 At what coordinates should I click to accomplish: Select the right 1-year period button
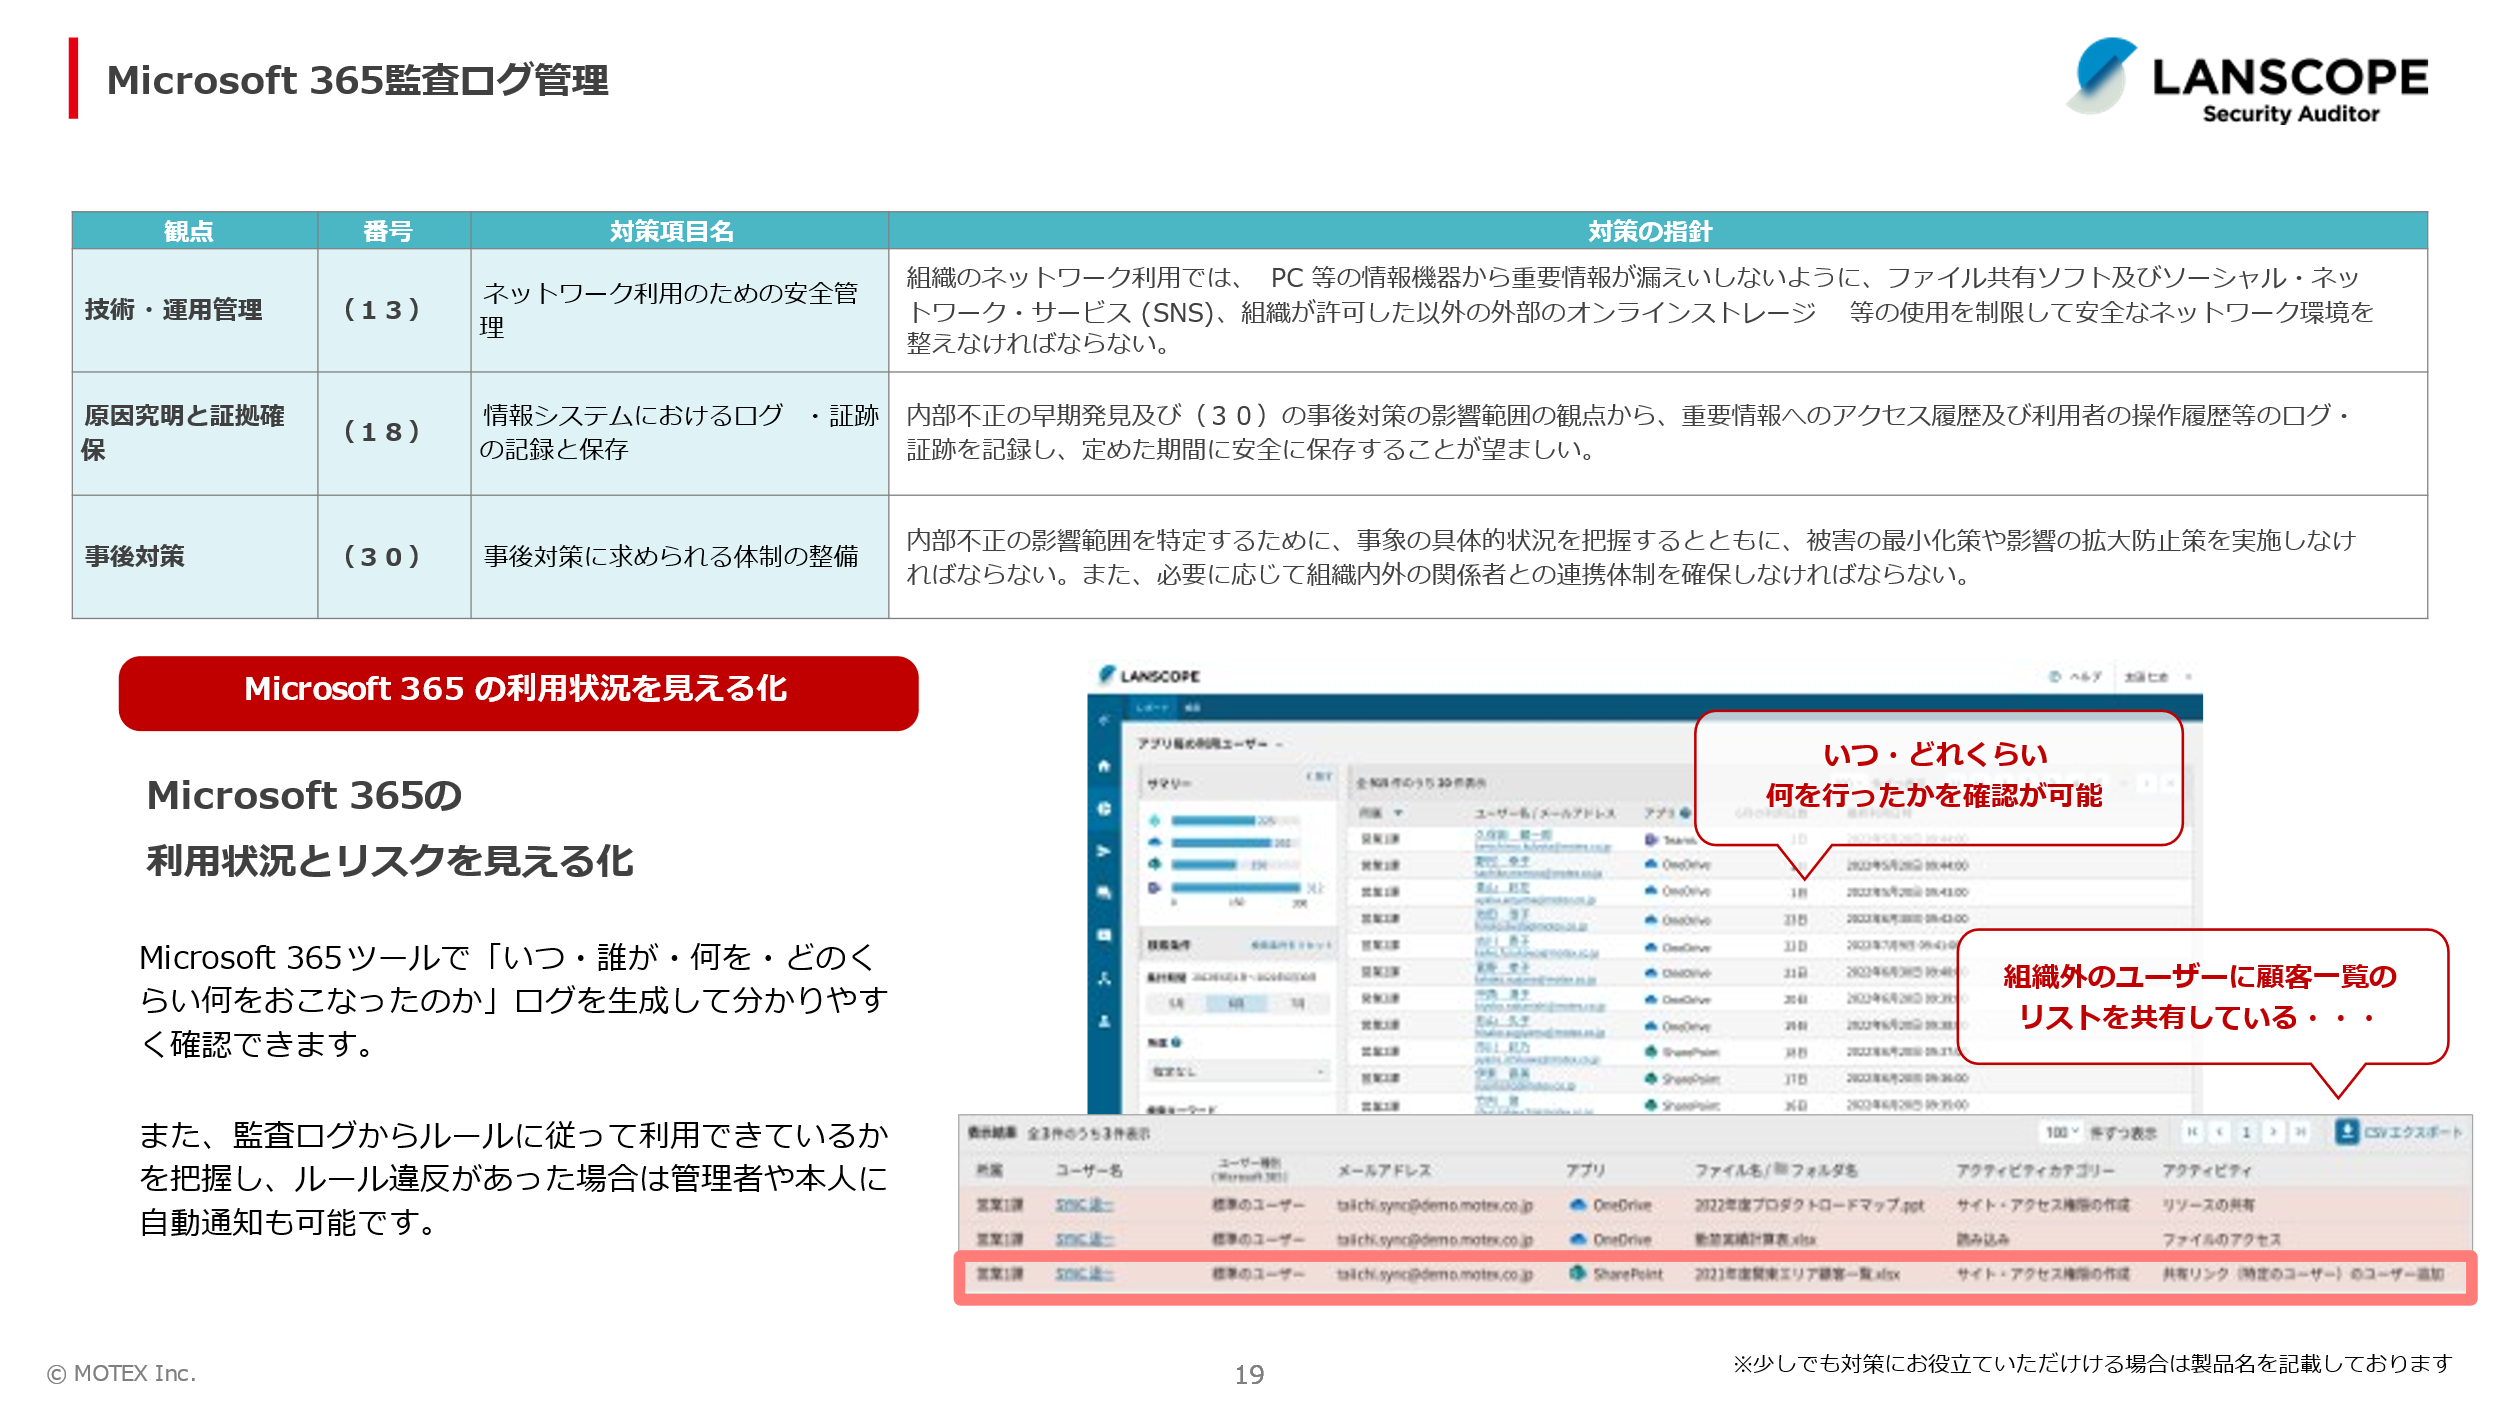tap(1297, 1003)
